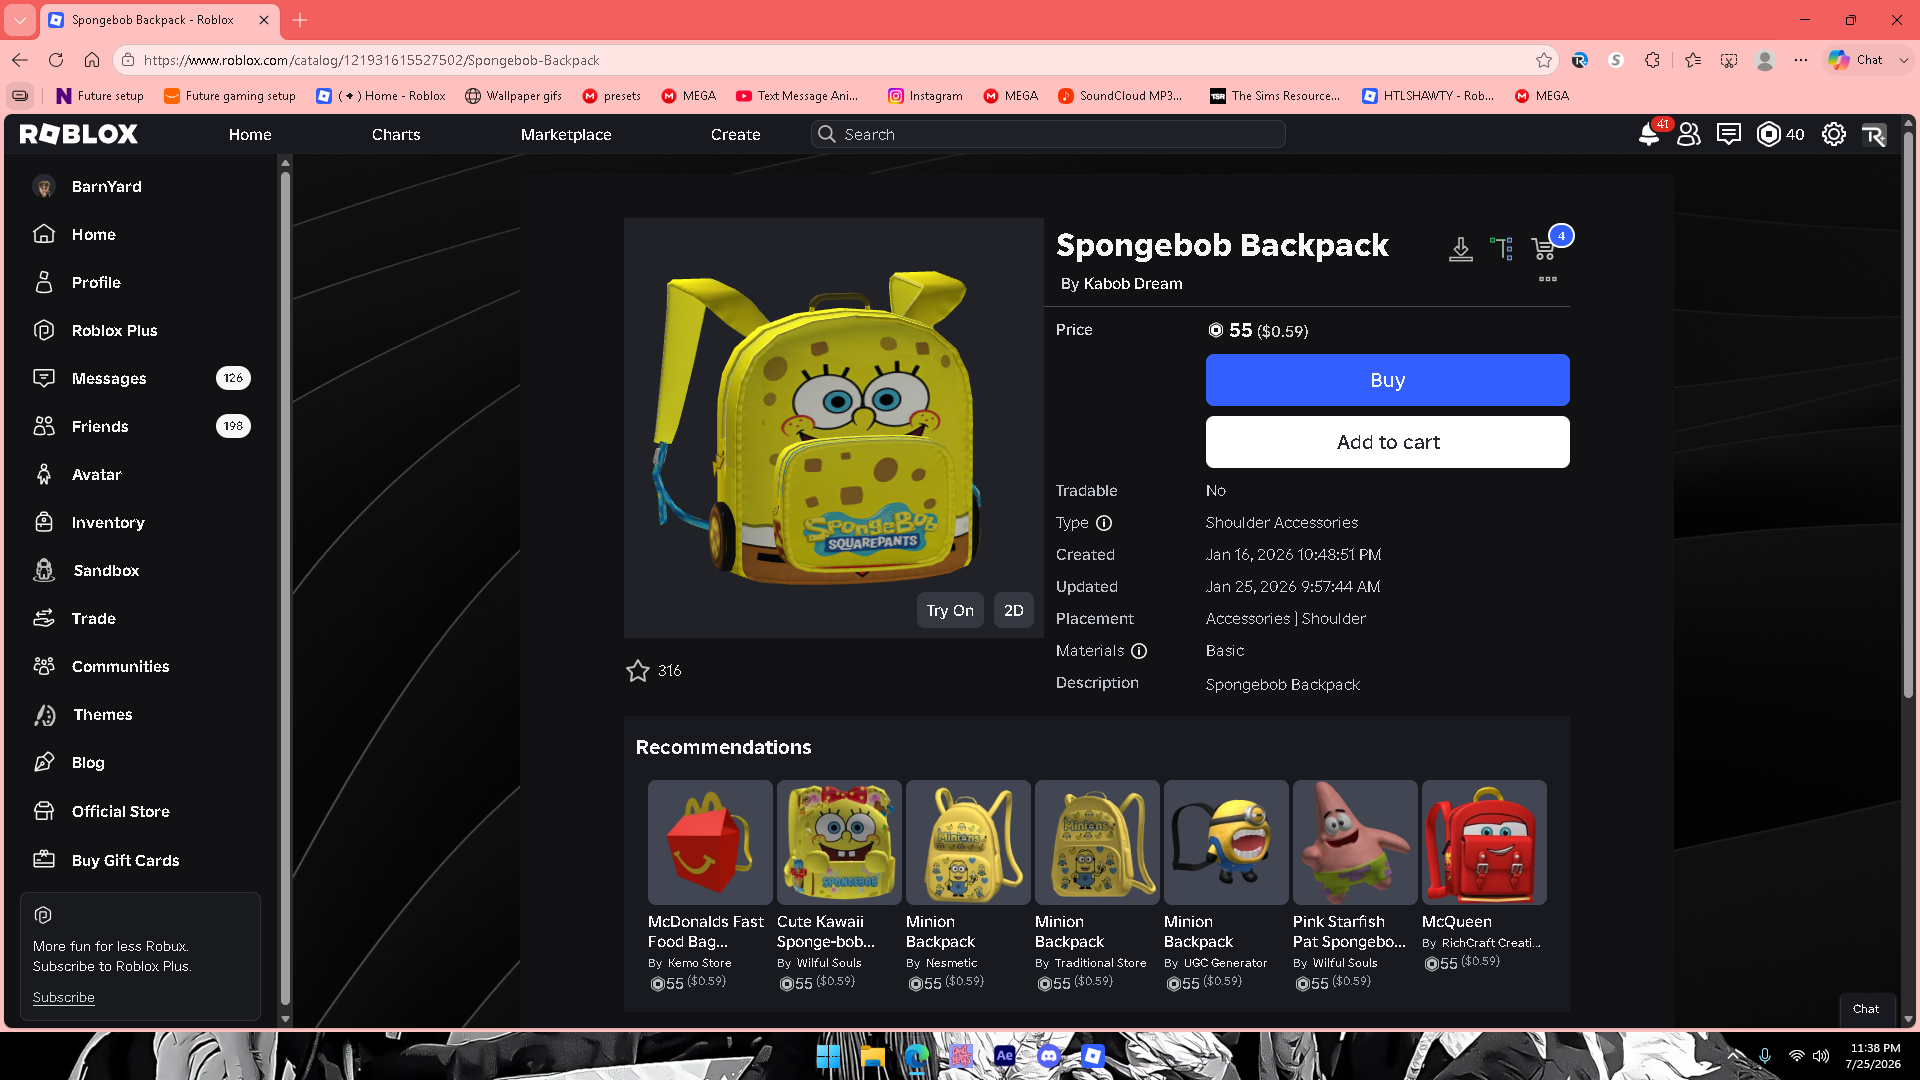Open a new browser tab
Image resolution: width=1920 pixels, height=1080 pixels.
pos(300,20)
